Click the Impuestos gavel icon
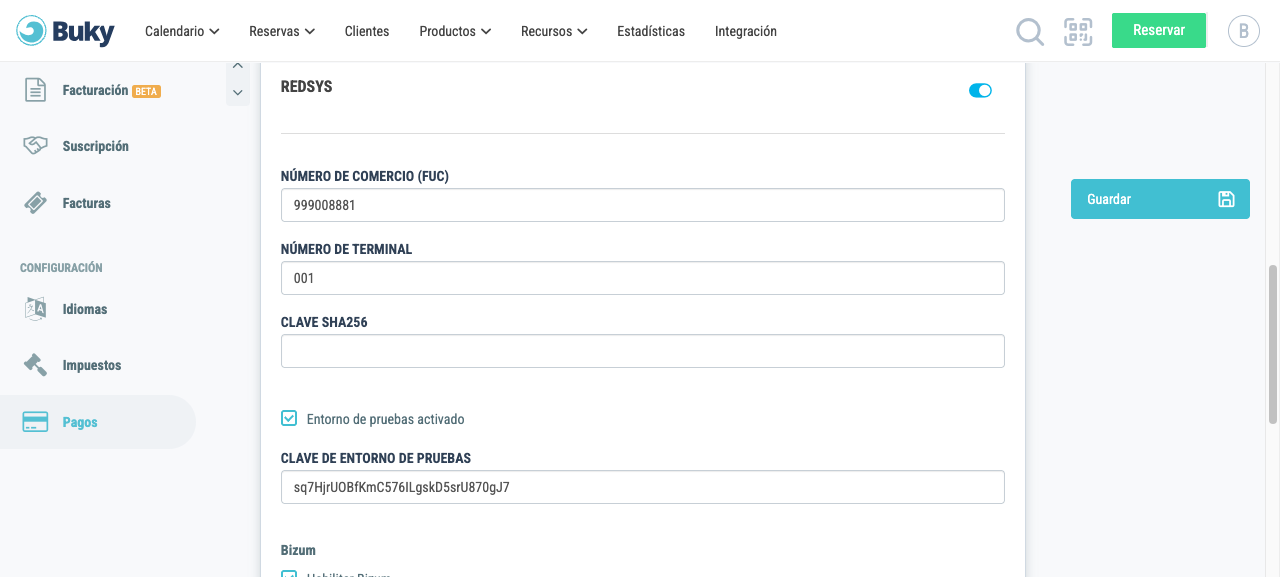 click(35, 365)
